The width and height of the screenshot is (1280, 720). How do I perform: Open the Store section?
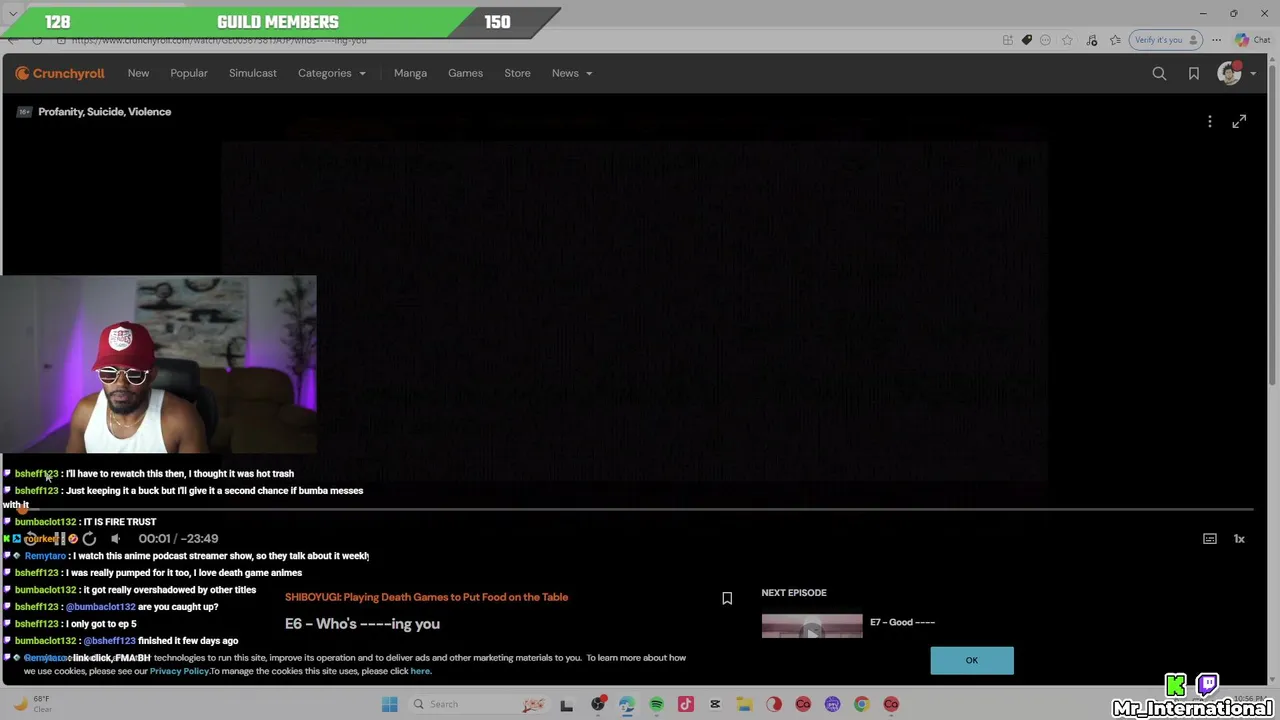[x=517, y=73]
